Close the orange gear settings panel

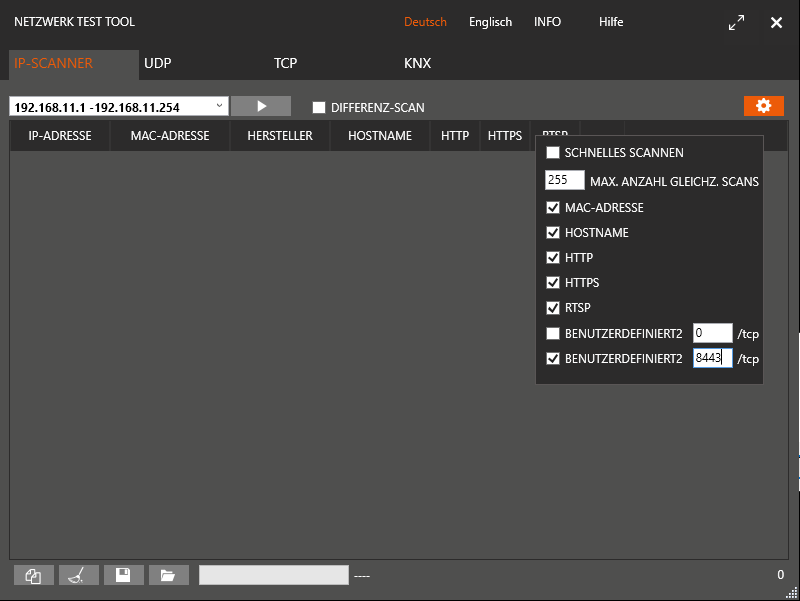tap(763, 106)
